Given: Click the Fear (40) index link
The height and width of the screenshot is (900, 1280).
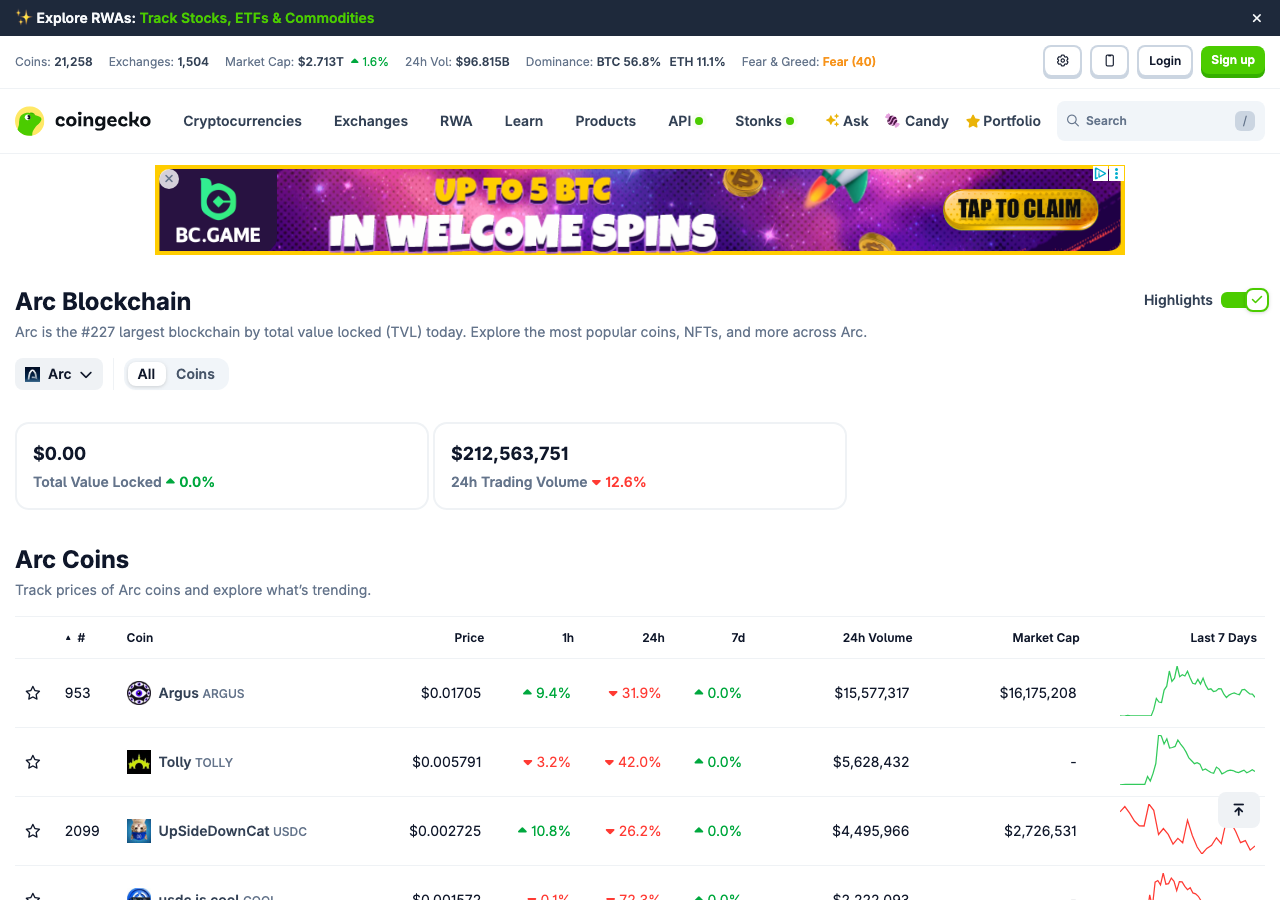Looking at the screenshot, I should coord(849,62).
